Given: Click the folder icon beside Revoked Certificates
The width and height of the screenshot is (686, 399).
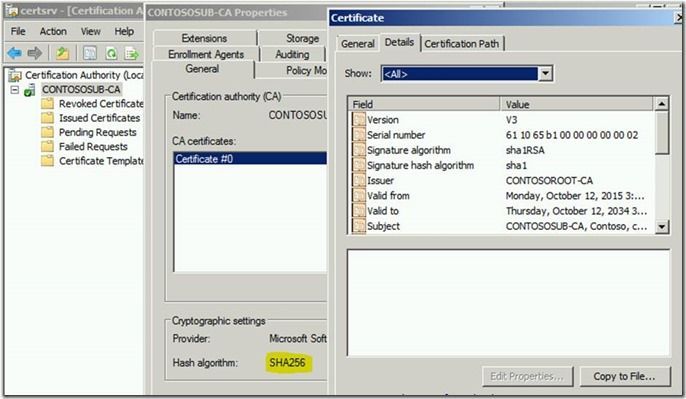Looking at the screenshot, I should 47,104.
